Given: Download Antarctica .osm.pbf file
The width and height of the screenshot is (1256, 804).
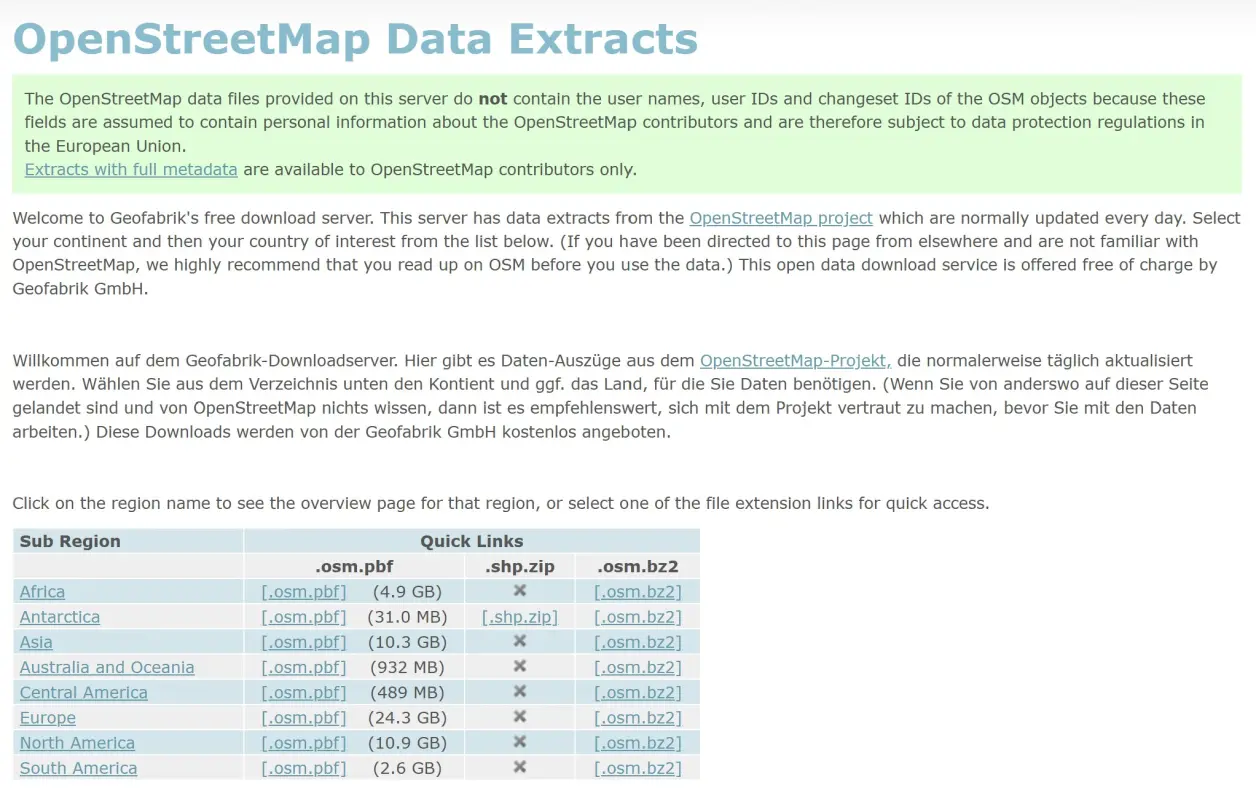Looking at the screenshot, I should coord(304,617).
